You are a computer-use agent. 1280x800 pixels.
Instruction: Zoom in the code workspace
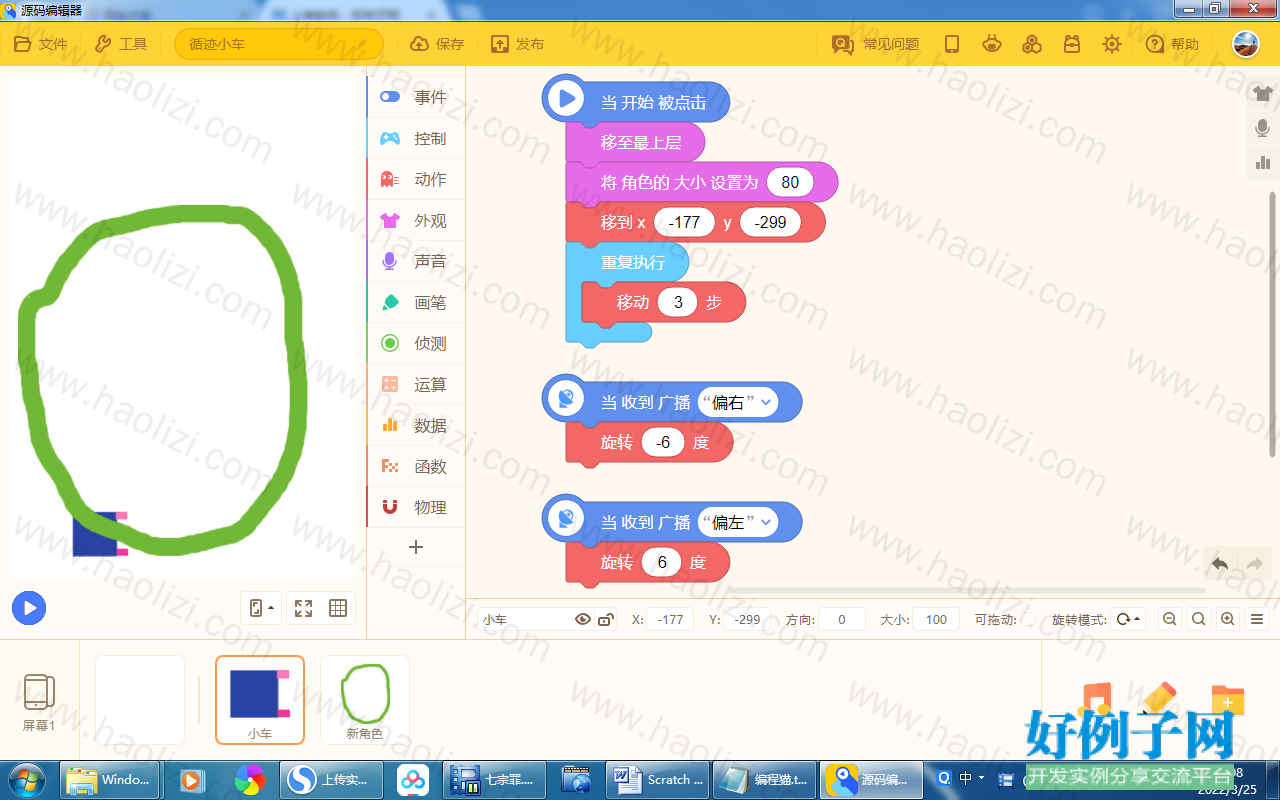(x=1228, y=620)
